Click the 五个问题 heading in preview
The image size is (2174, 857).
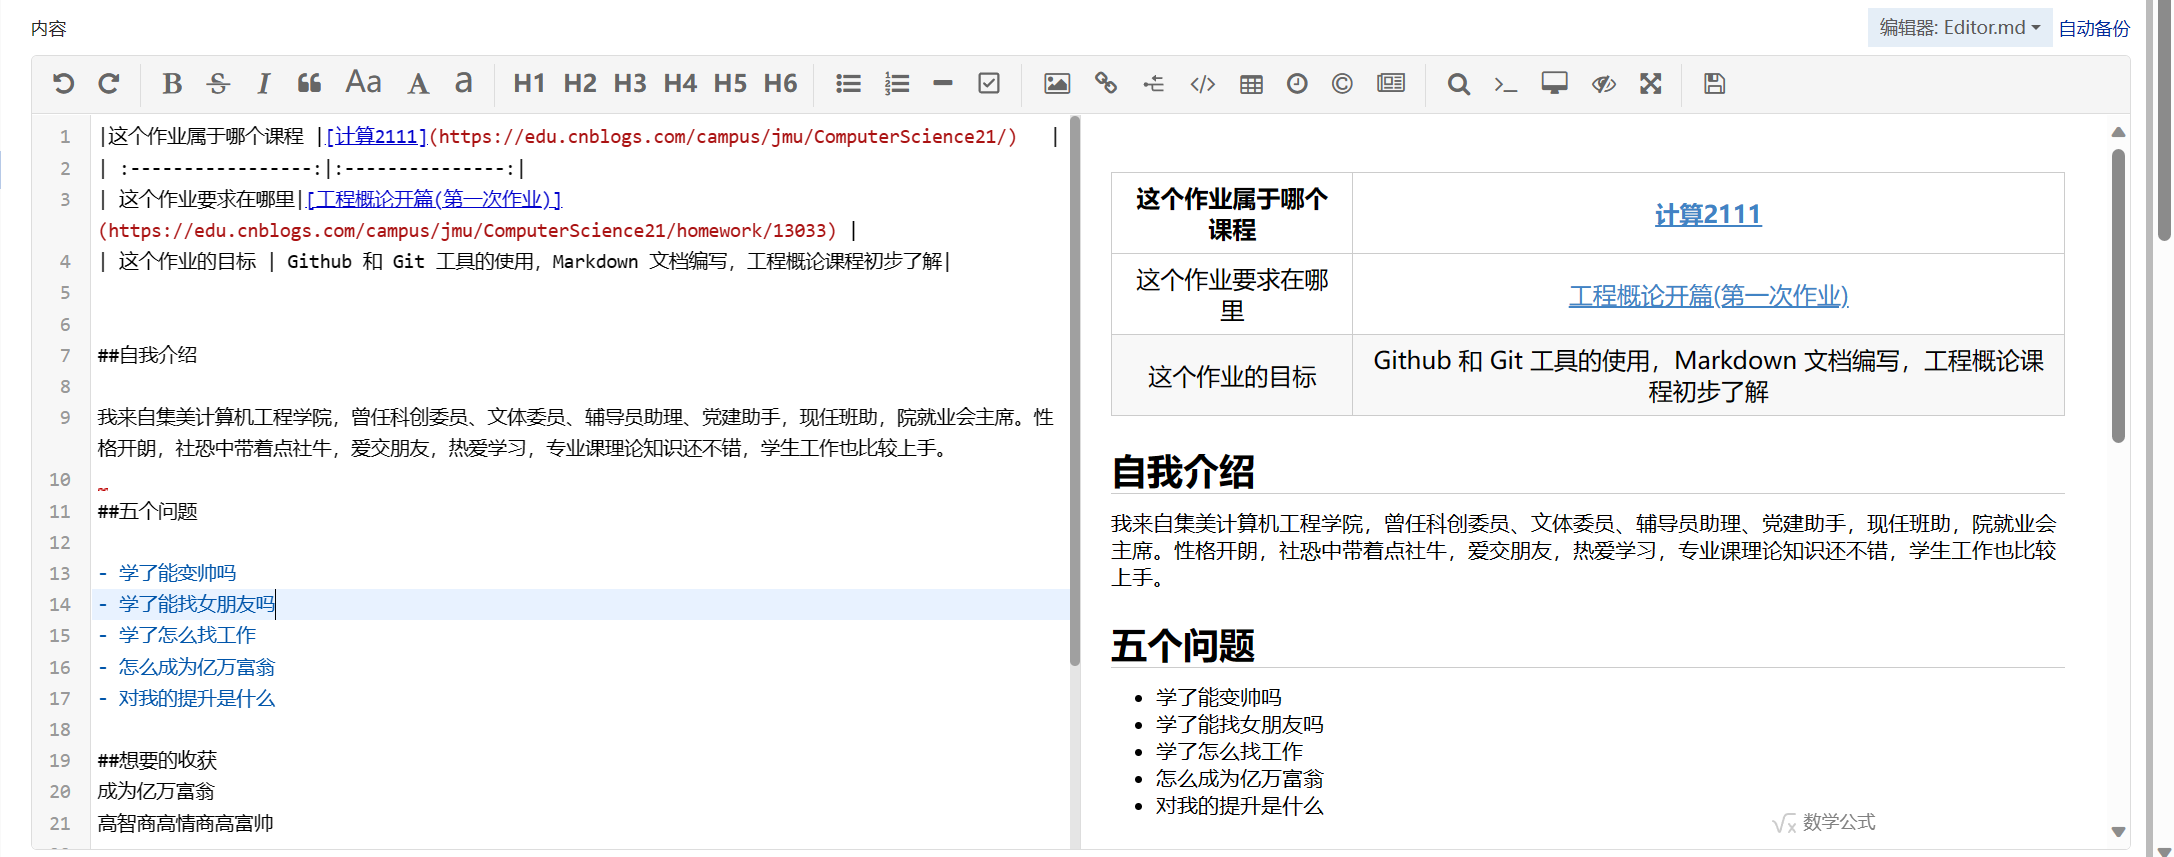pyautogui.click(x=1183, y=646)
